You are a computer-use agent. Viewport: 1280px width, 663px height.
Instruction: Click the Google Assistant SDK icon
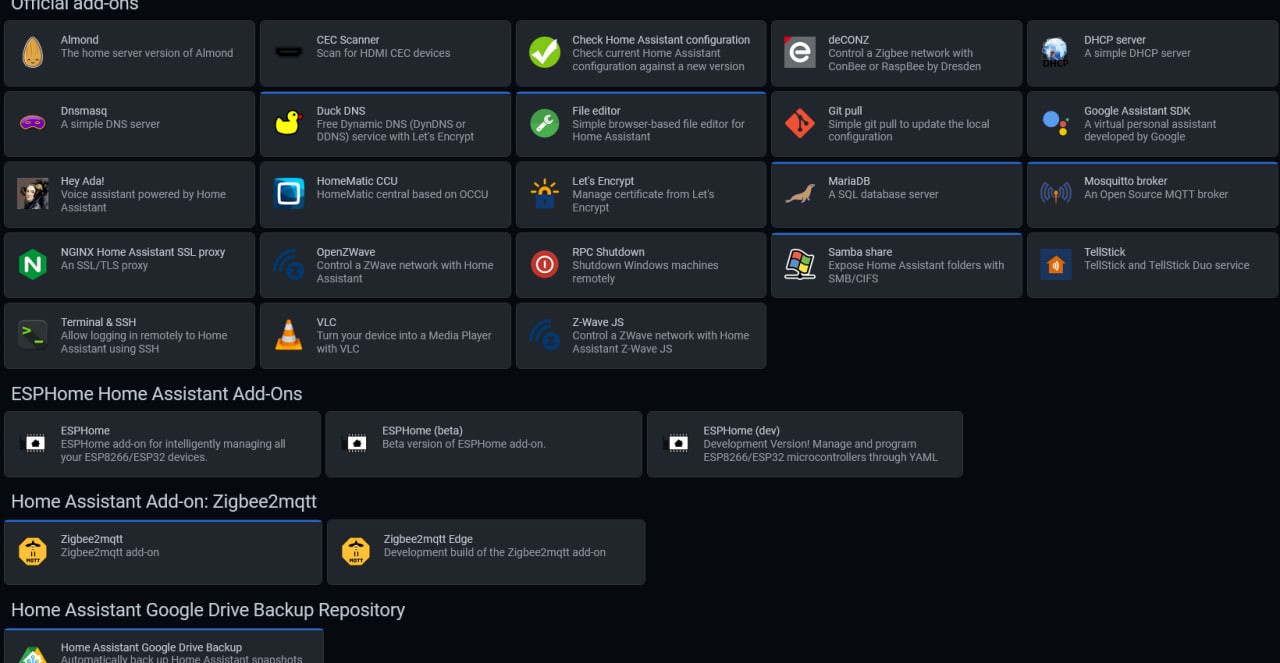[x=1056, y=123]
